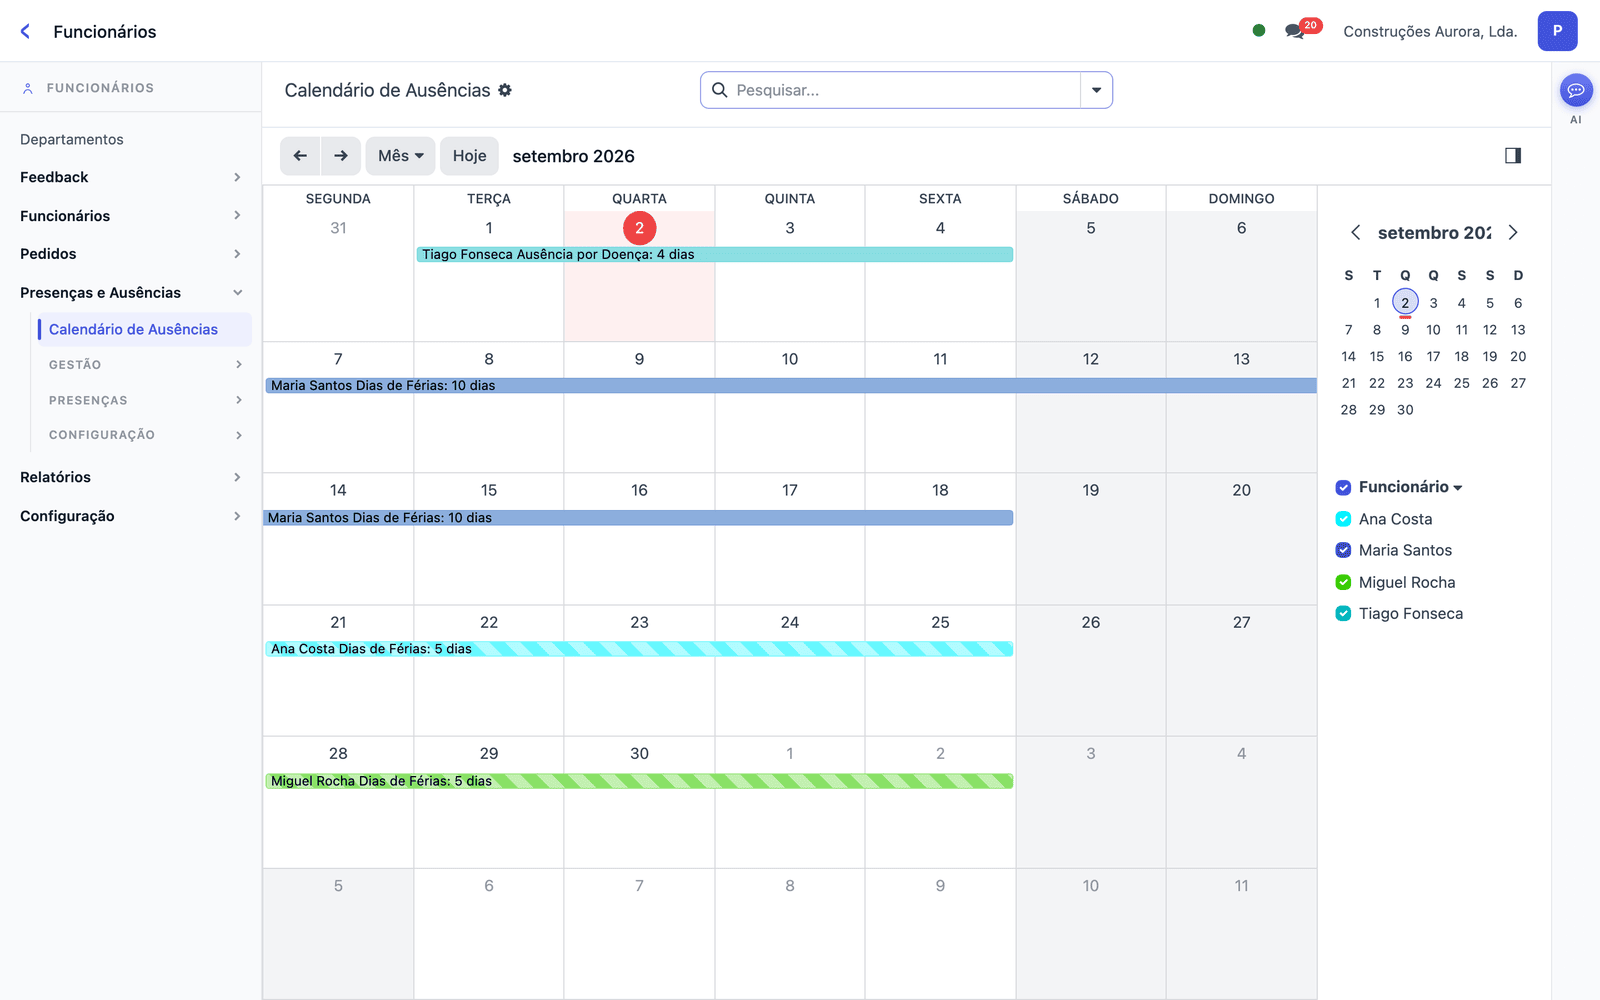Select day 24 in the mini calendar
Image resolution: width=1600 pixels, height=1000 pixels.
point(1433,383)
